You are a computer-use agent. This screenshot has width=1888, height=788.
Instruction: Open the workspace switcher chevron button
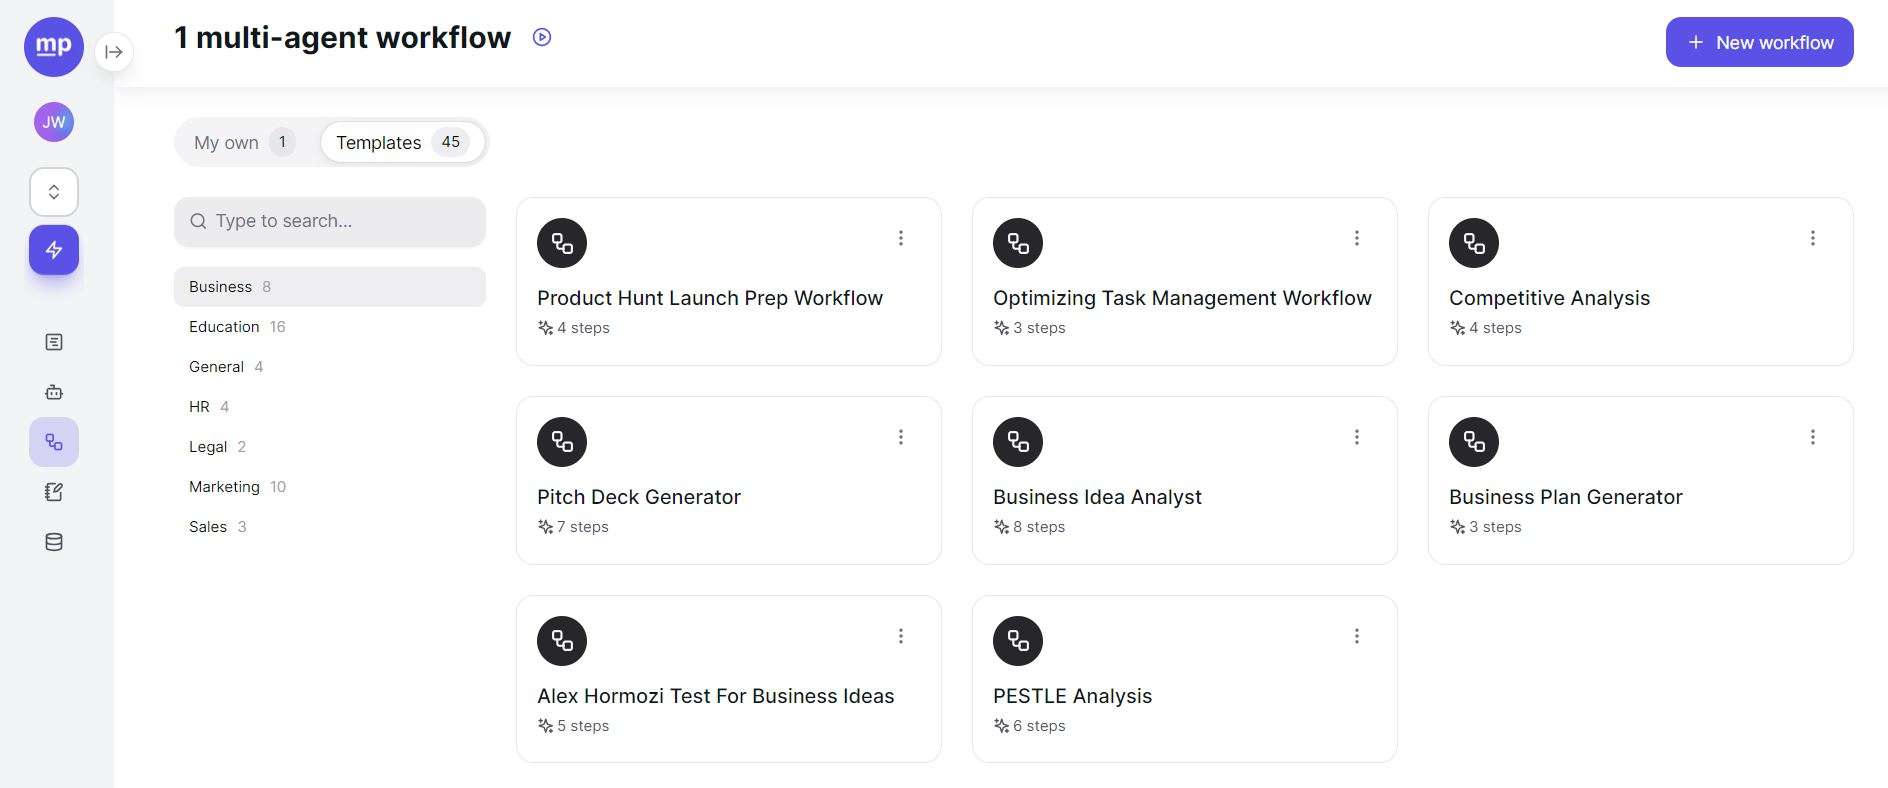click(x=54, y=192)
